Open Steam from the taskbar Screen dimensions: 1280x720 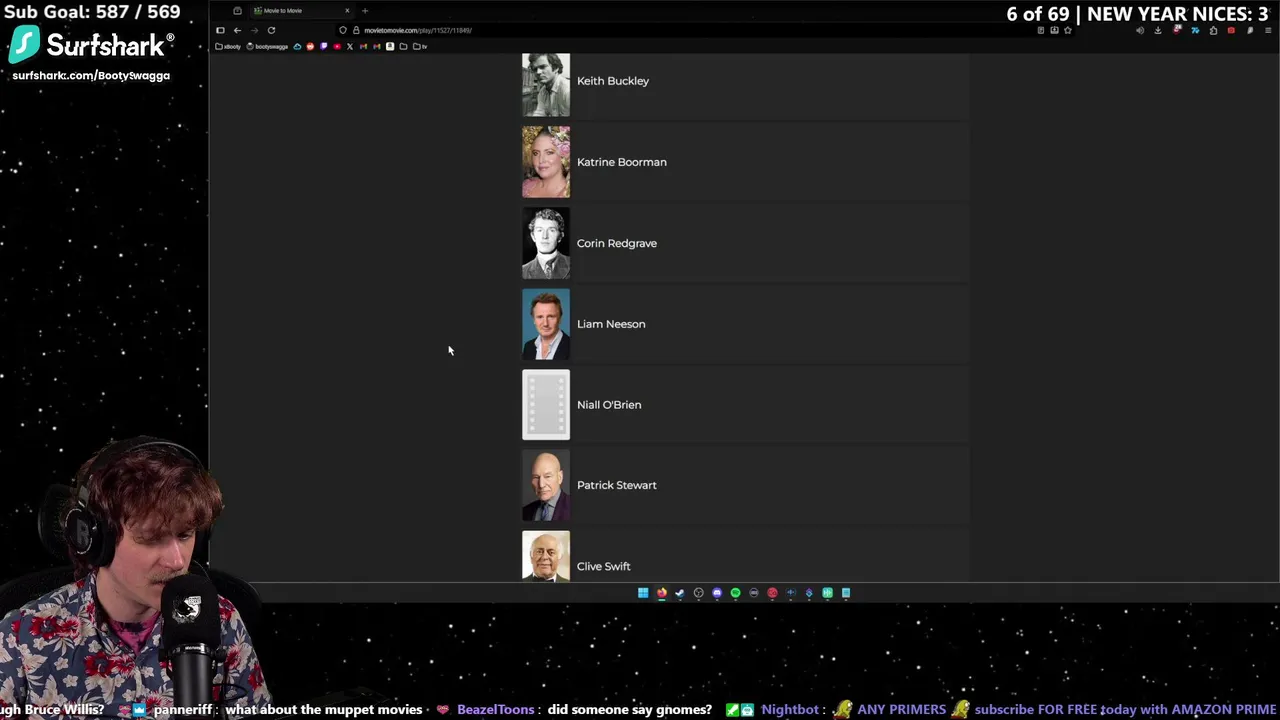point(680,593)
